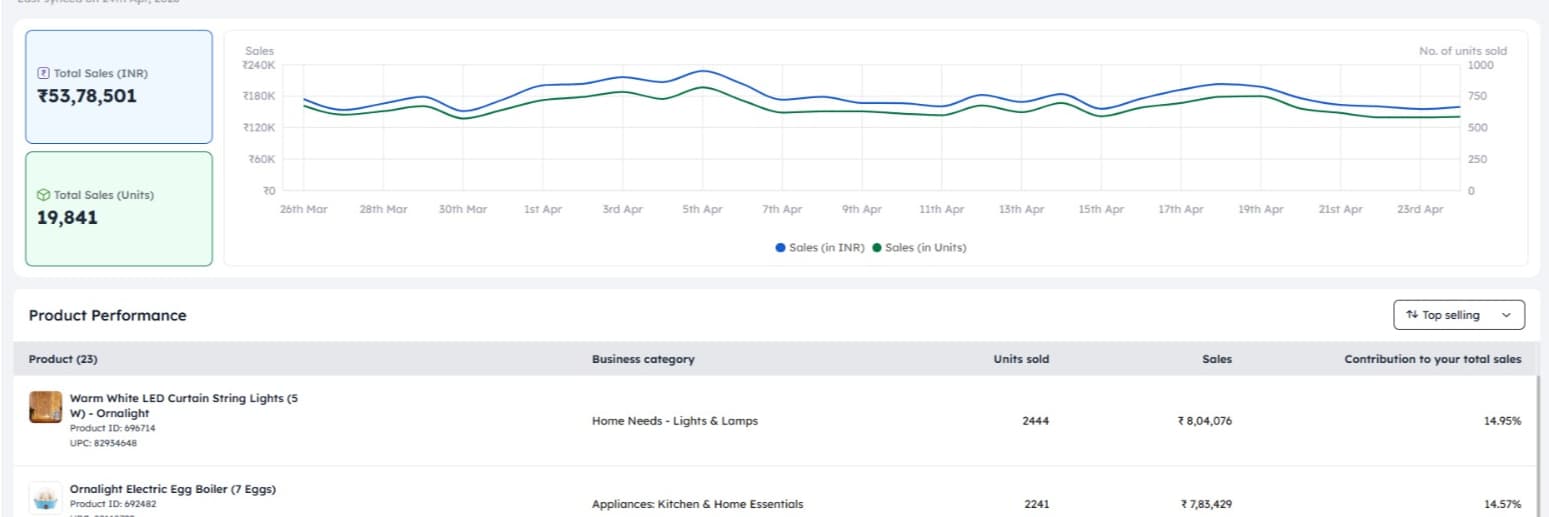
Task: Click the Sales column header in table
Action: (x=1217, y=359)
